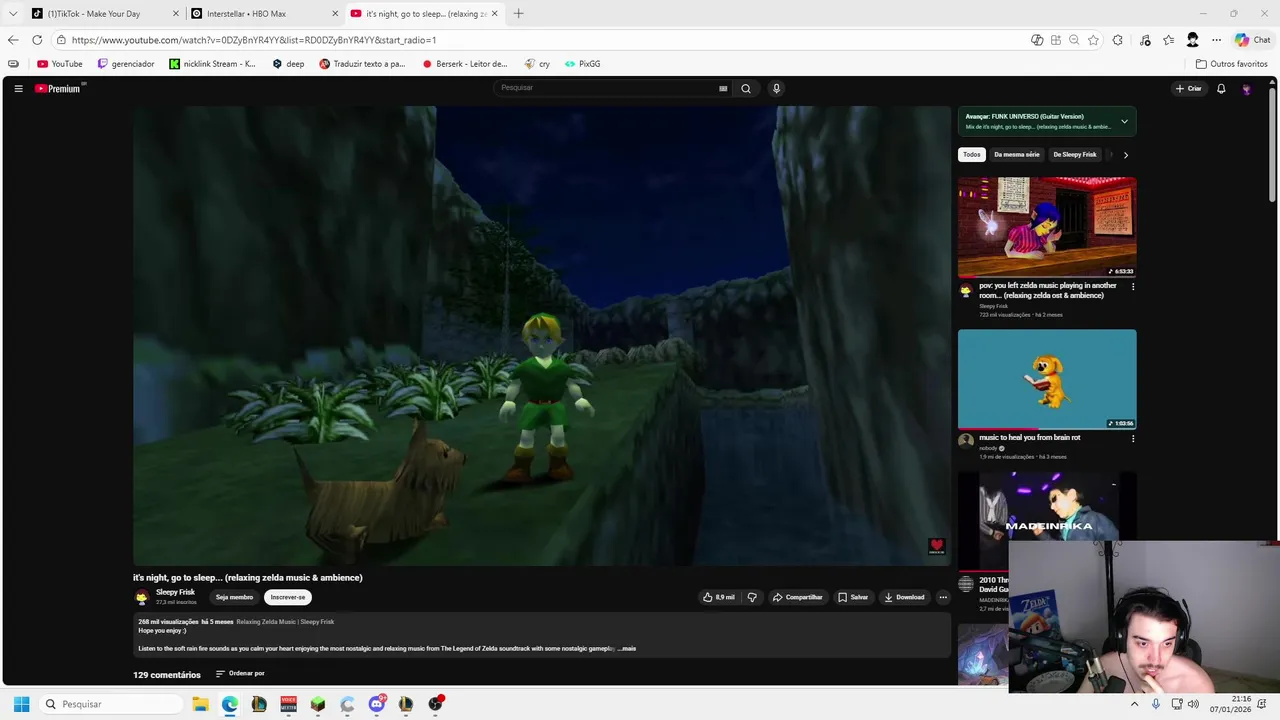Zoom out using the address bar magnifier
This screenshot has width=1280, height=720.
1074,40
